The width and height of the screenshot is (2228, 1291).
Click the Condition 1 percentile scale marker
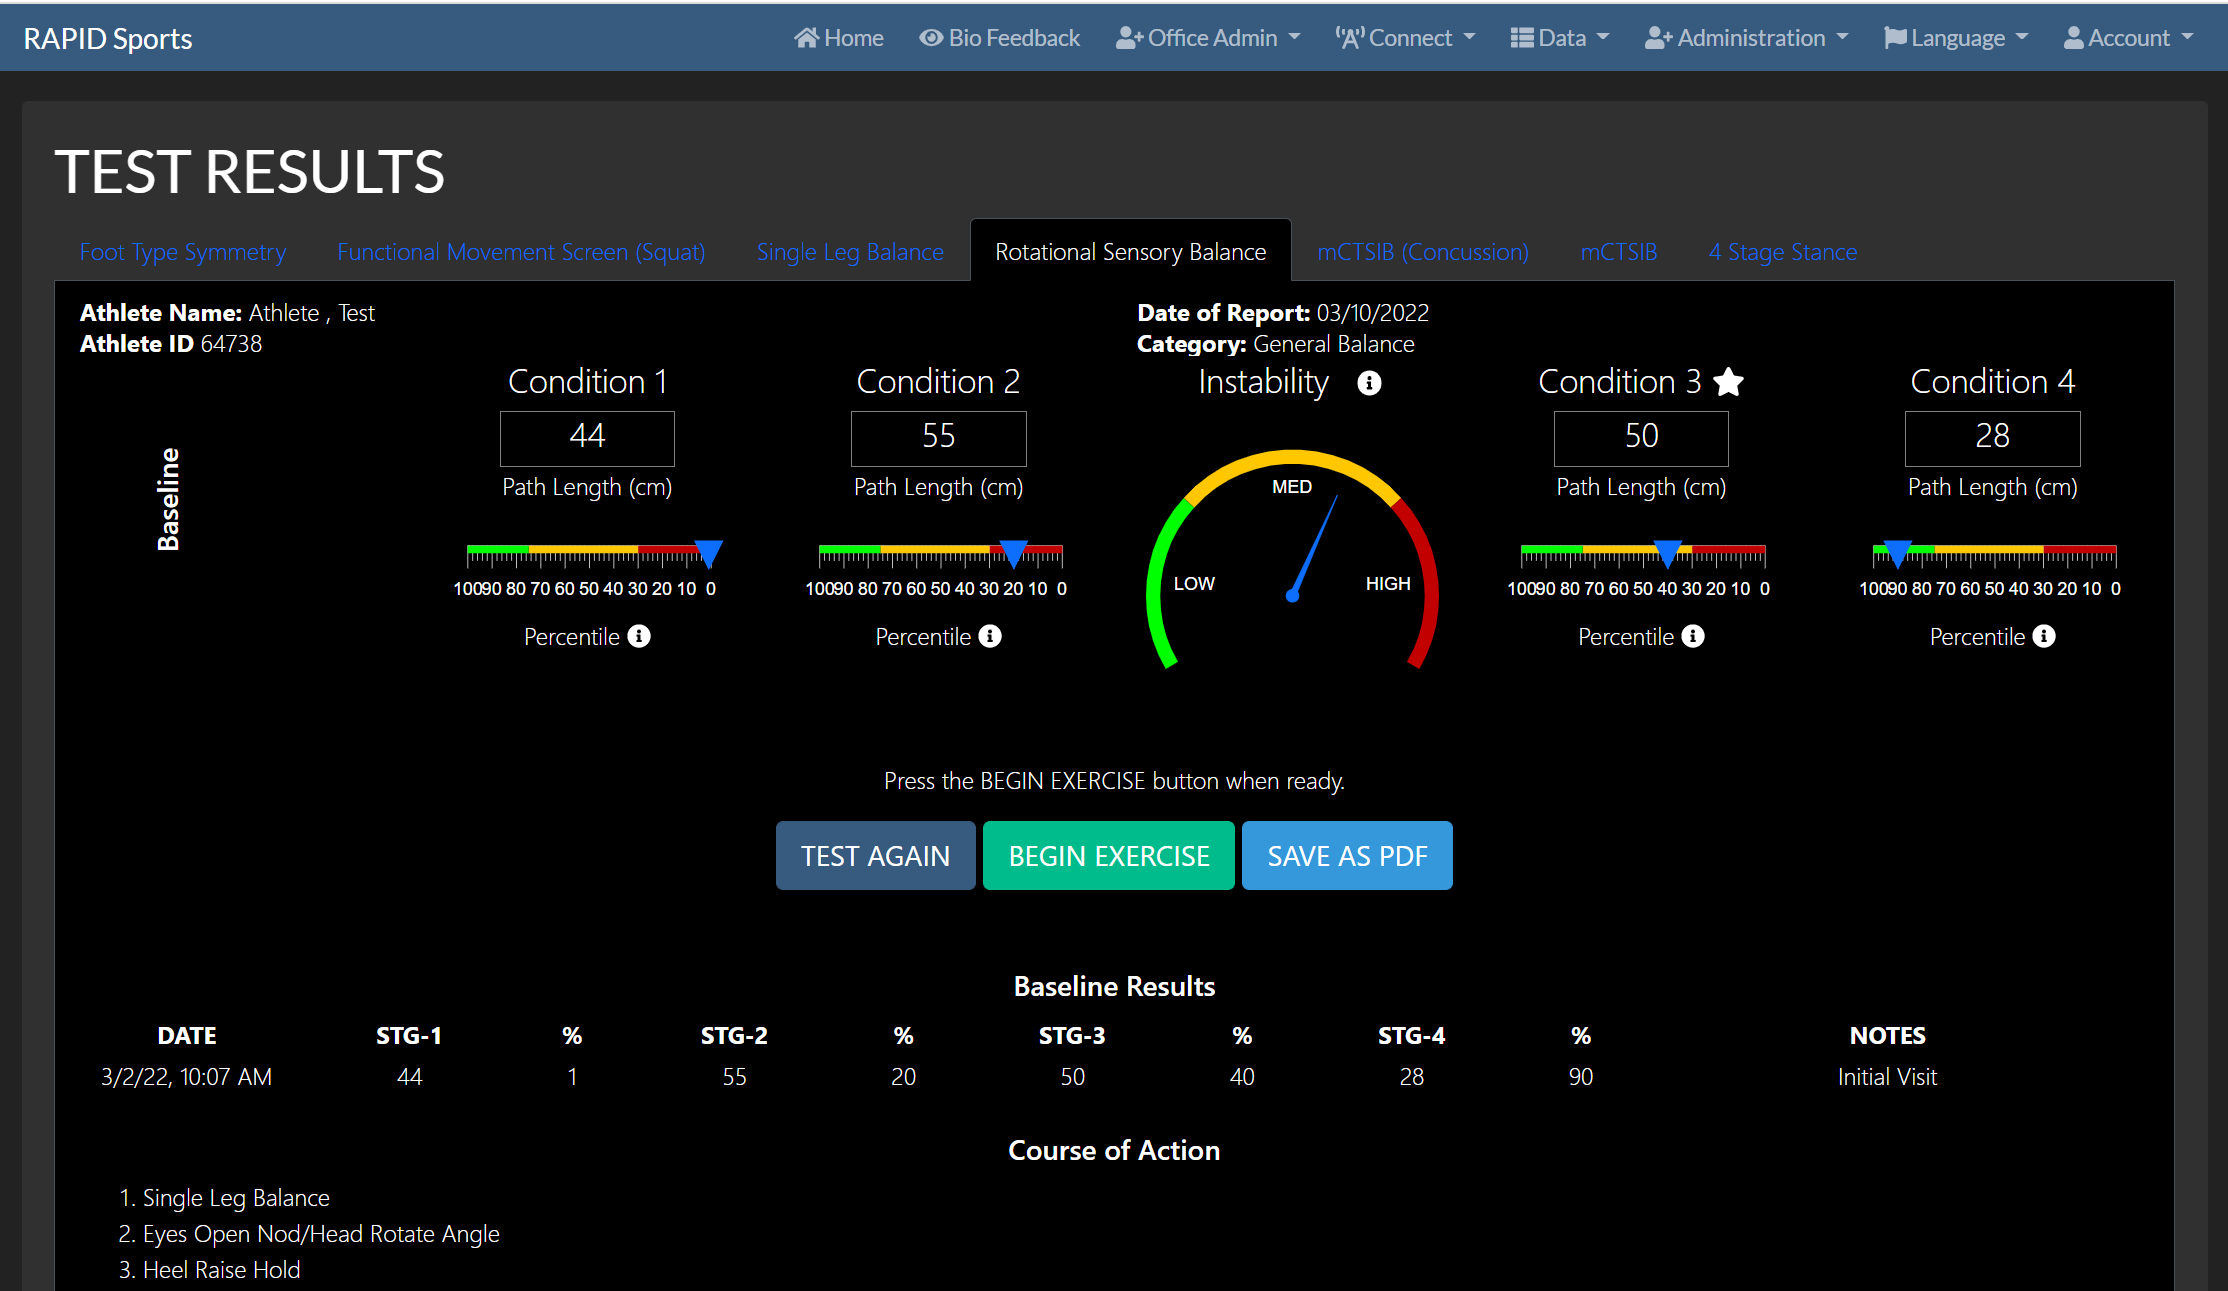point(708,552)
